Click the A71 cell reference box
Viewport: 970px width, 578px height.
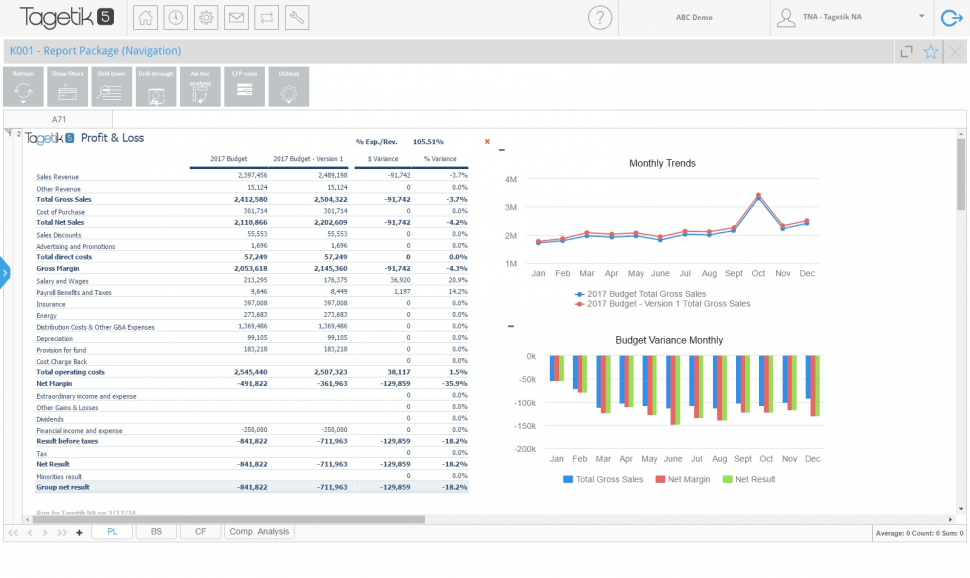tap(58, 119)
